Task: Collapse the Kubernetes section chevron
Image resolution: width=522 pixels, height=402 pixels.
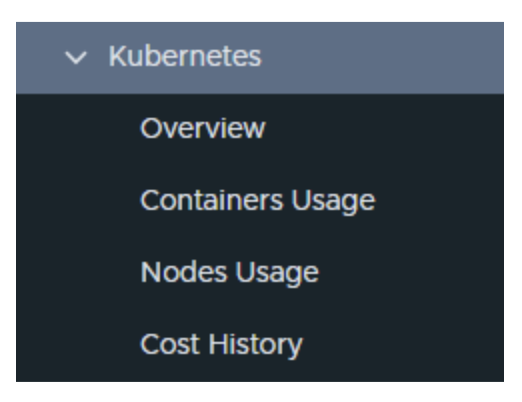Action: (x=76, y=57)
